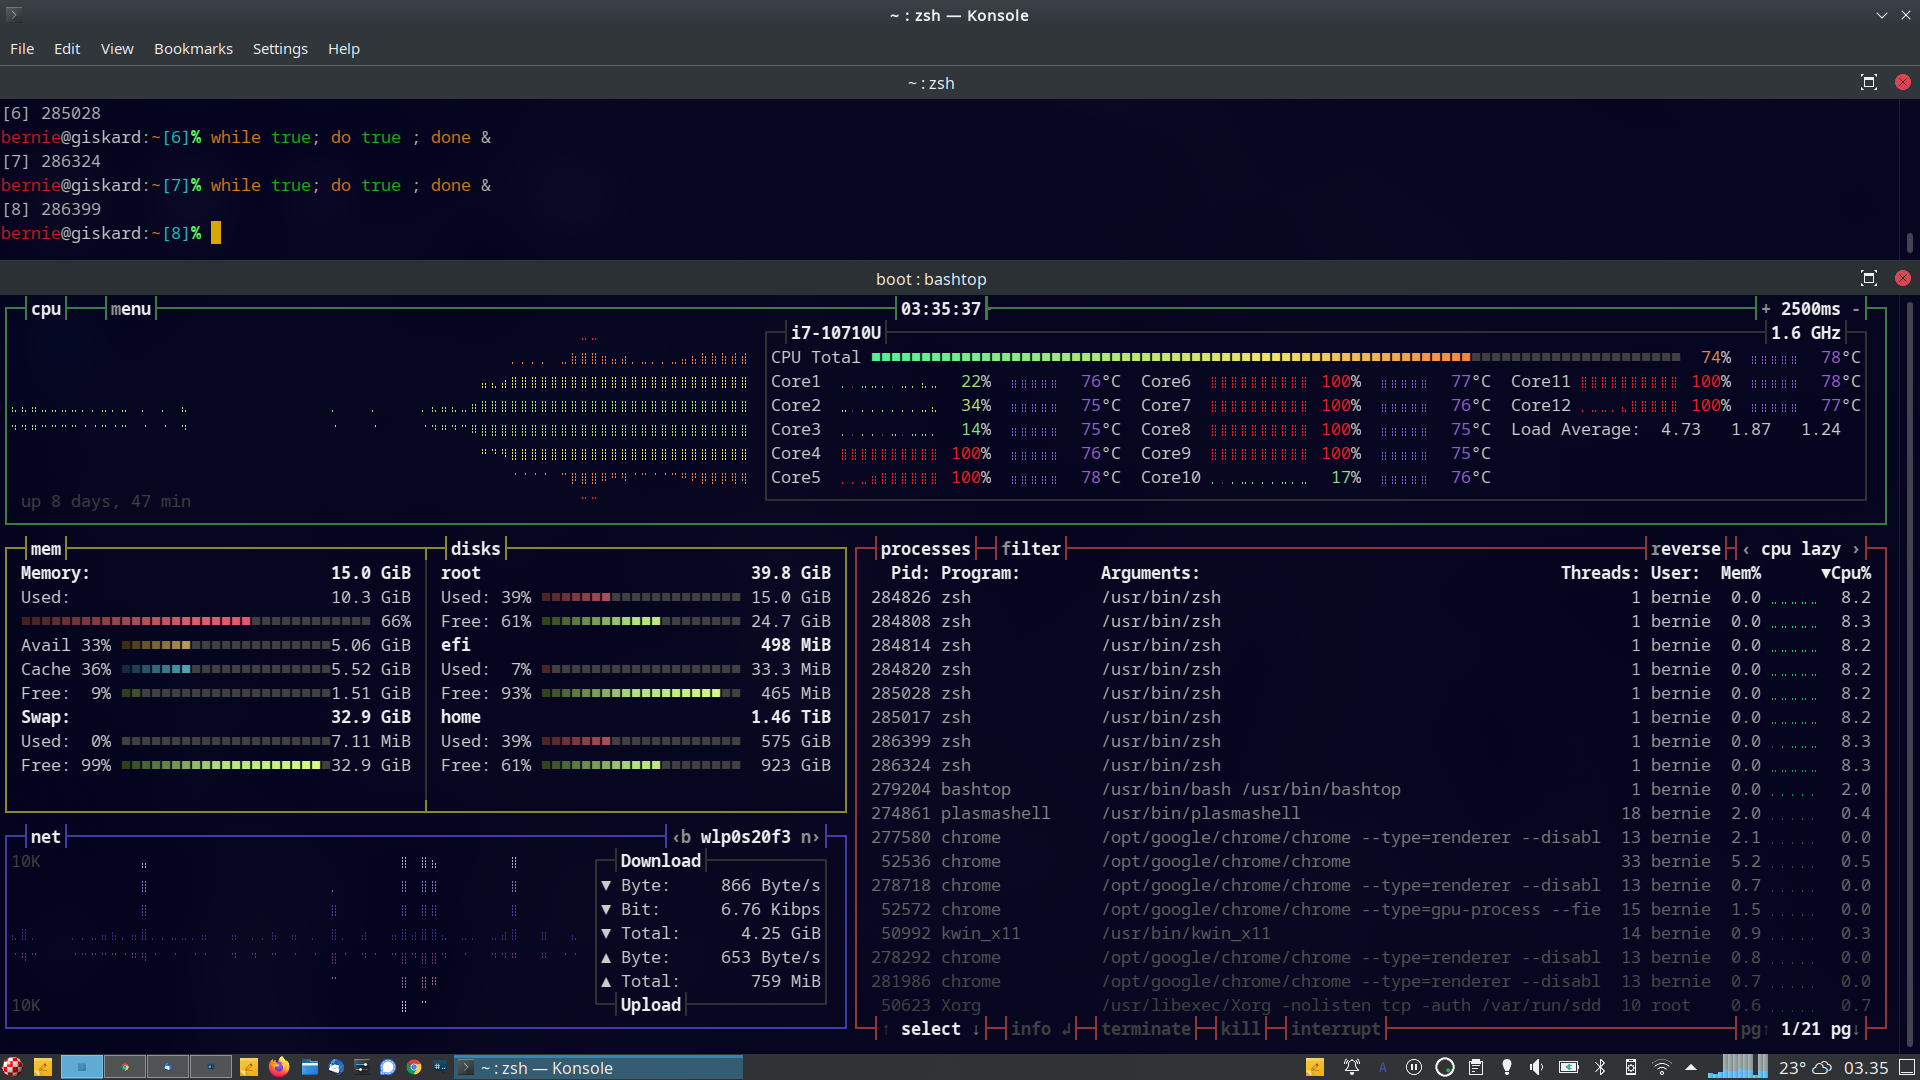Open notifications bell in system tray

[1351, 1067]
